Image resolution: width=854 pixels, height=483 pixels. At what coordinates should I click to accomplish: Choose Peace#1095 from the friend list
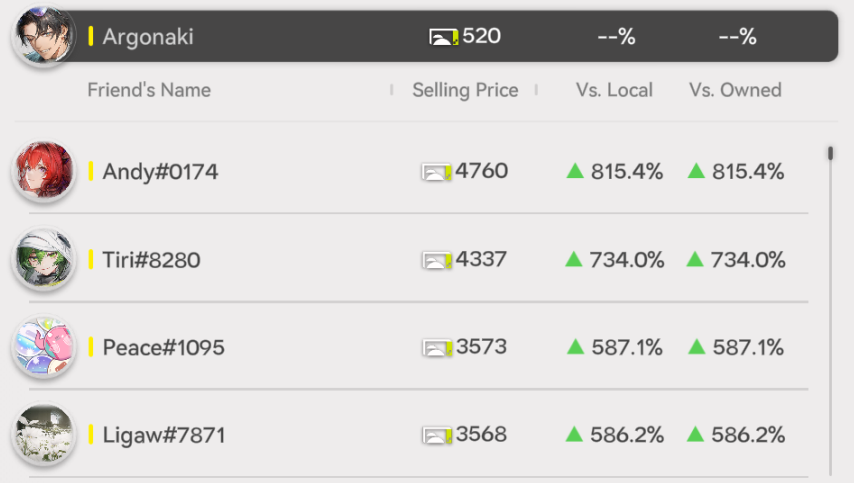click(x=163, y=348)
